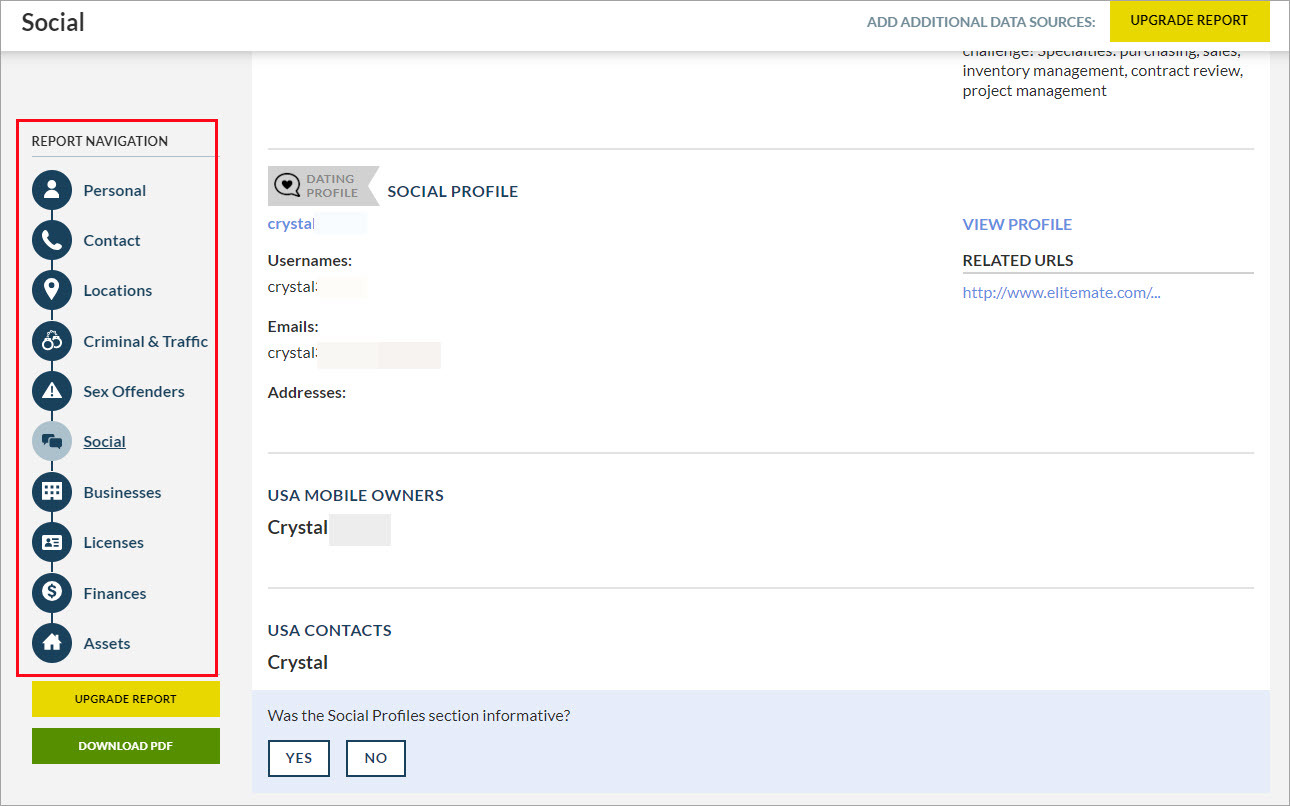Image resolution: width=1290 pixels, height=806 pixels.
Task: Click the sidebar Upgrade Report button
Action: 126,699
